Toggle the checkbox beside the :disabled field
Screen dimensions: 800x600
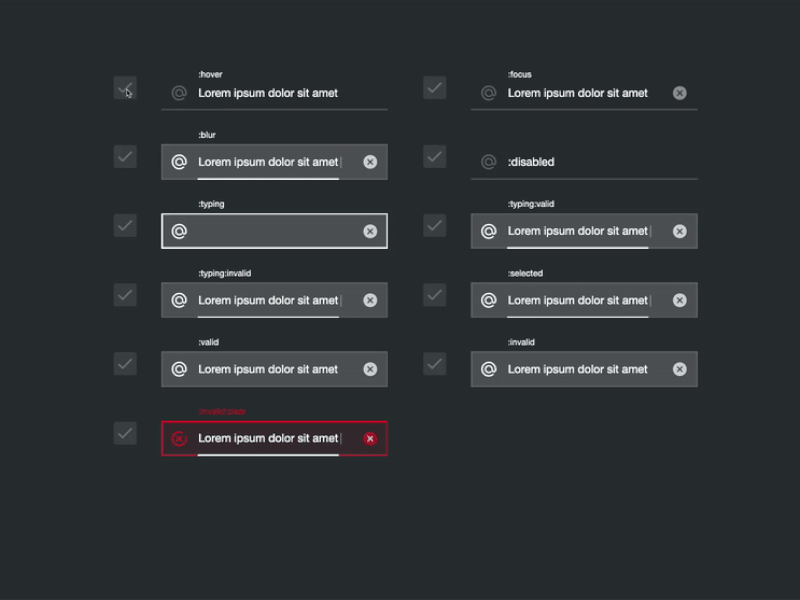pyautogui.click(x=435, y=157)
